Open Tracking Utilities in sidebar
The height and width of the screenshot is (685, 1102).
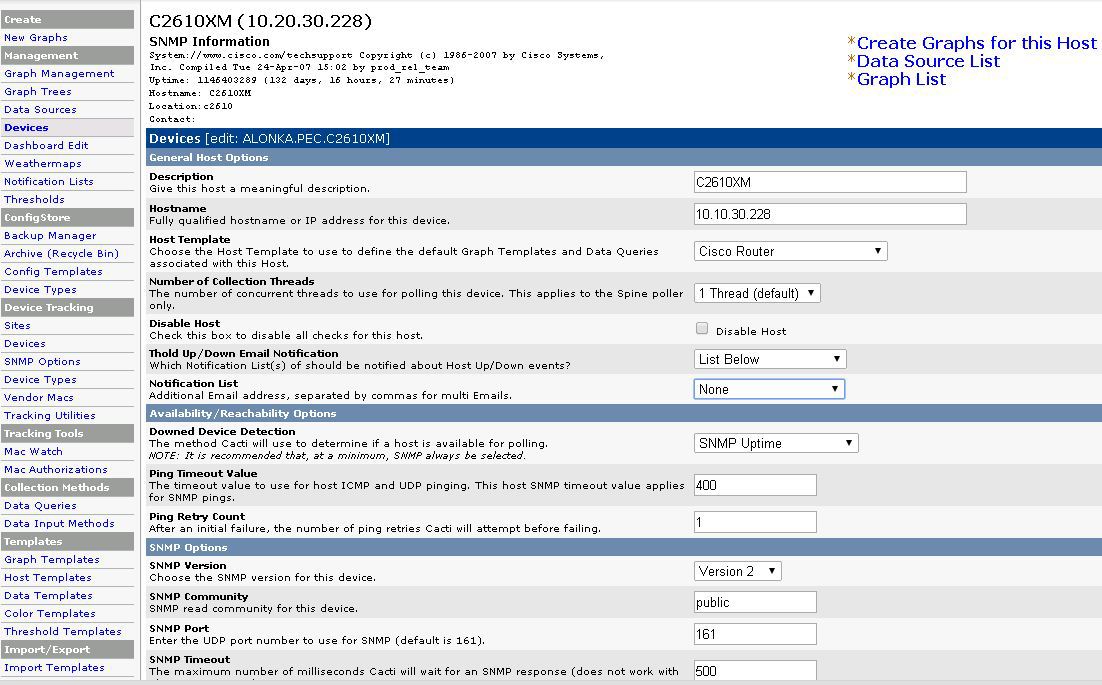pos(50,416)
